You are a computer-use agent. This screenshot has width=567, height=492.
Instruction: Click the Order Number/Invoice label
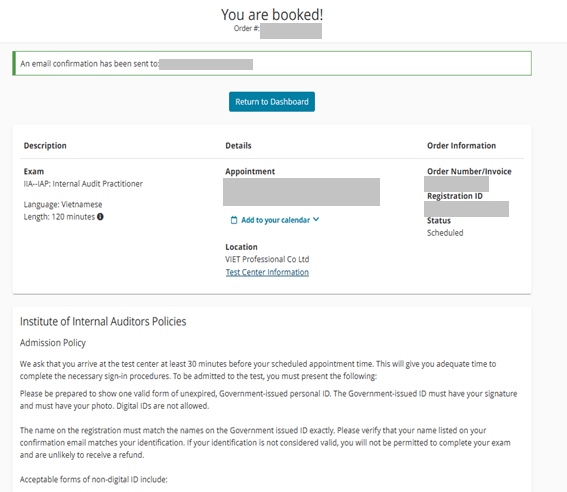469,171
